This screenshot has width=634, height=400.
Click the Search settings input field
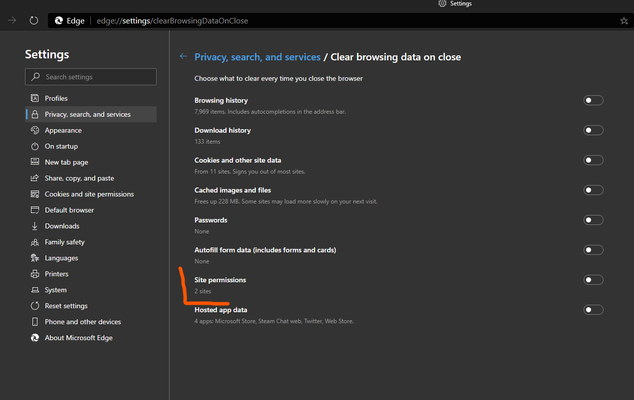pyautogui.click(x=91, y=77)
